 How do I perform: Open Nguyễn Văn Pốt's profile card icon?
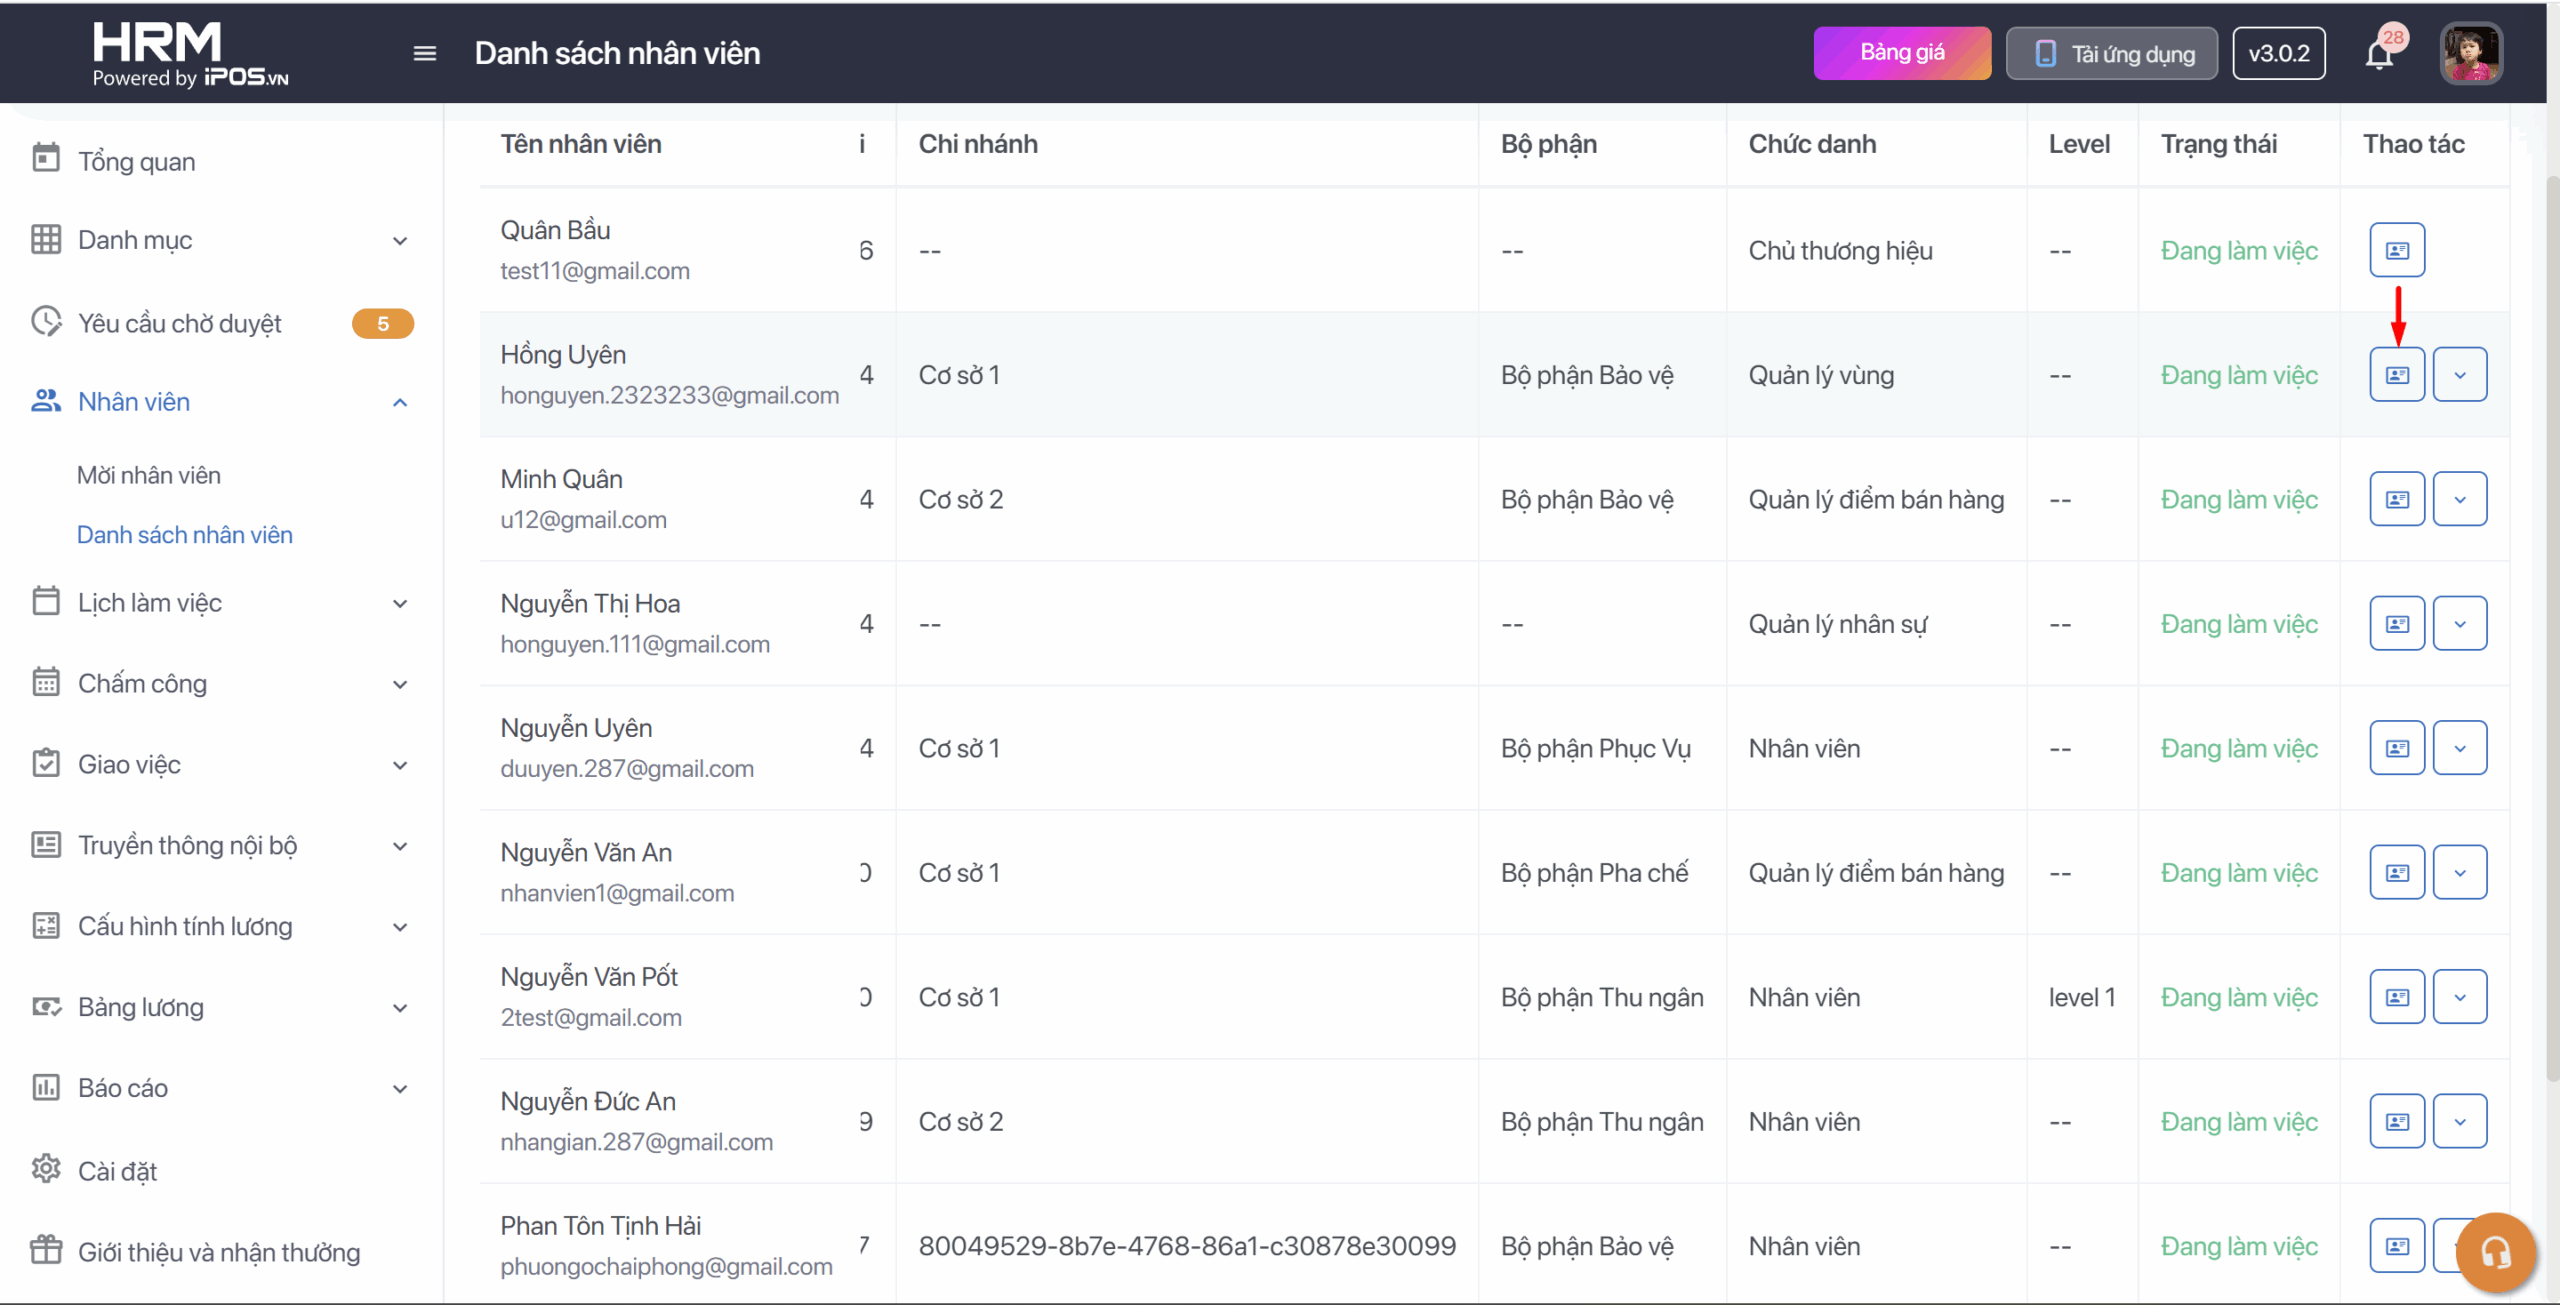[2396, 997]
